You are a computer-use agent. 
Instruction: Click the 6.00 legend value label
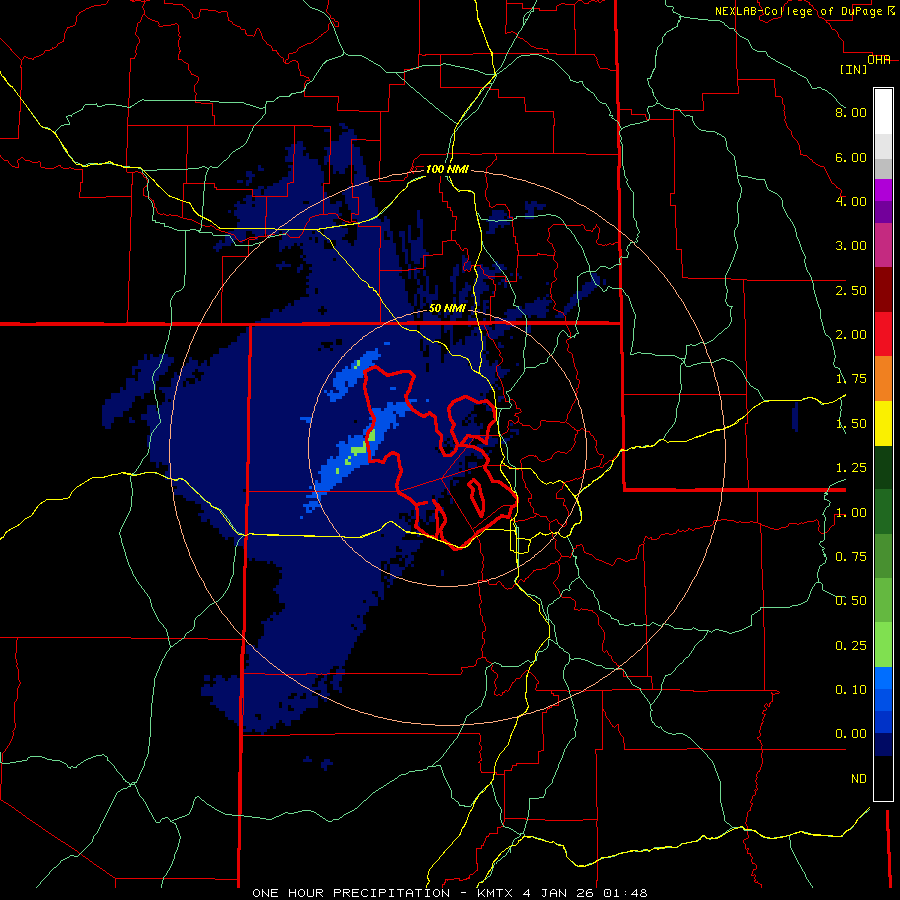tap(851, 157)
